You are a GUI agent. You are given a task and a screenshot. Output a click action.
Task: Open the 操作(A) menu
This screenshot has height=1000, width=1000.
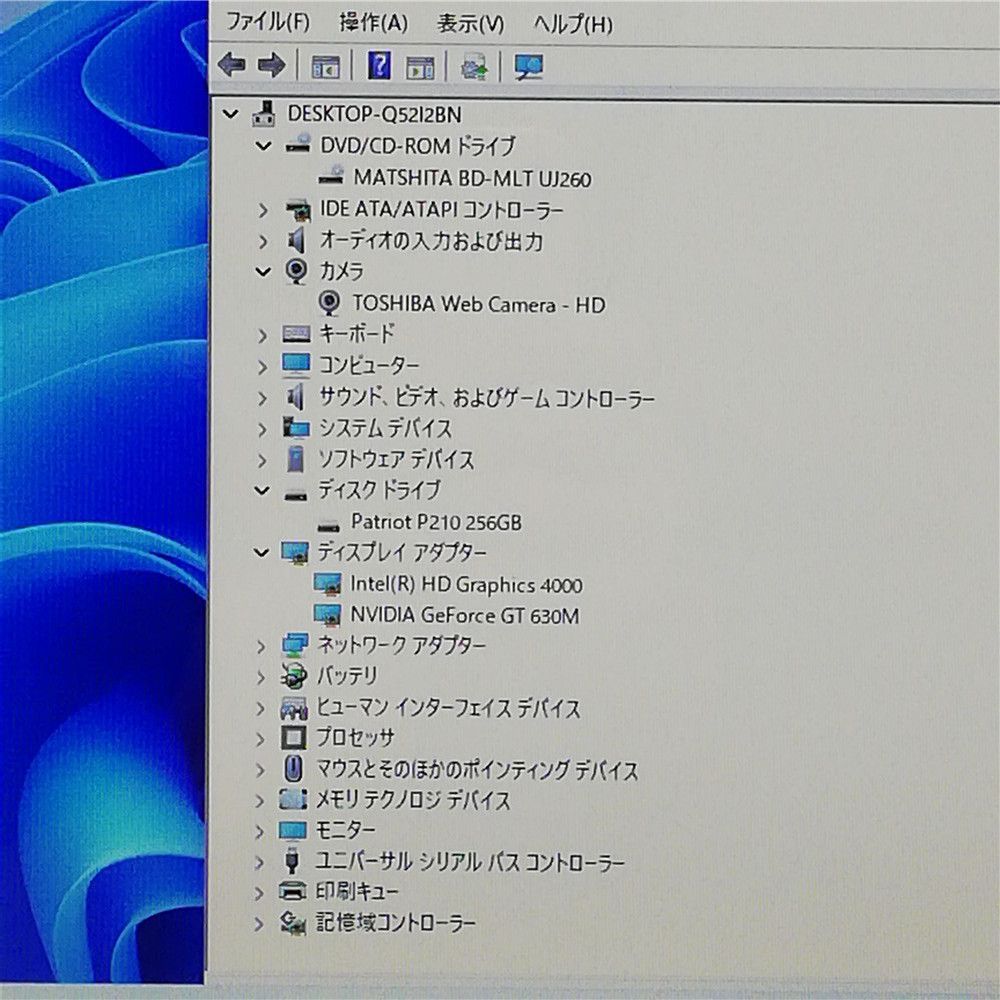(373, 23)
